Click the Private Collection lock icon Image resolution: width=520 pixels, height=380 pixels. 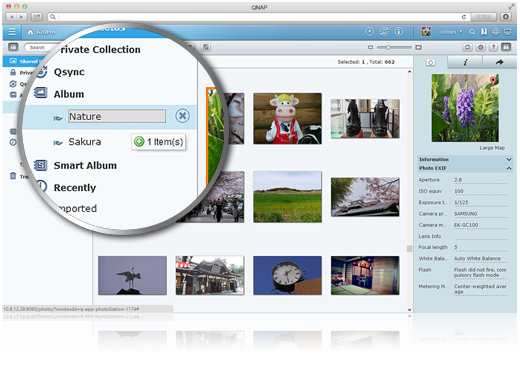tap(13, 72)
